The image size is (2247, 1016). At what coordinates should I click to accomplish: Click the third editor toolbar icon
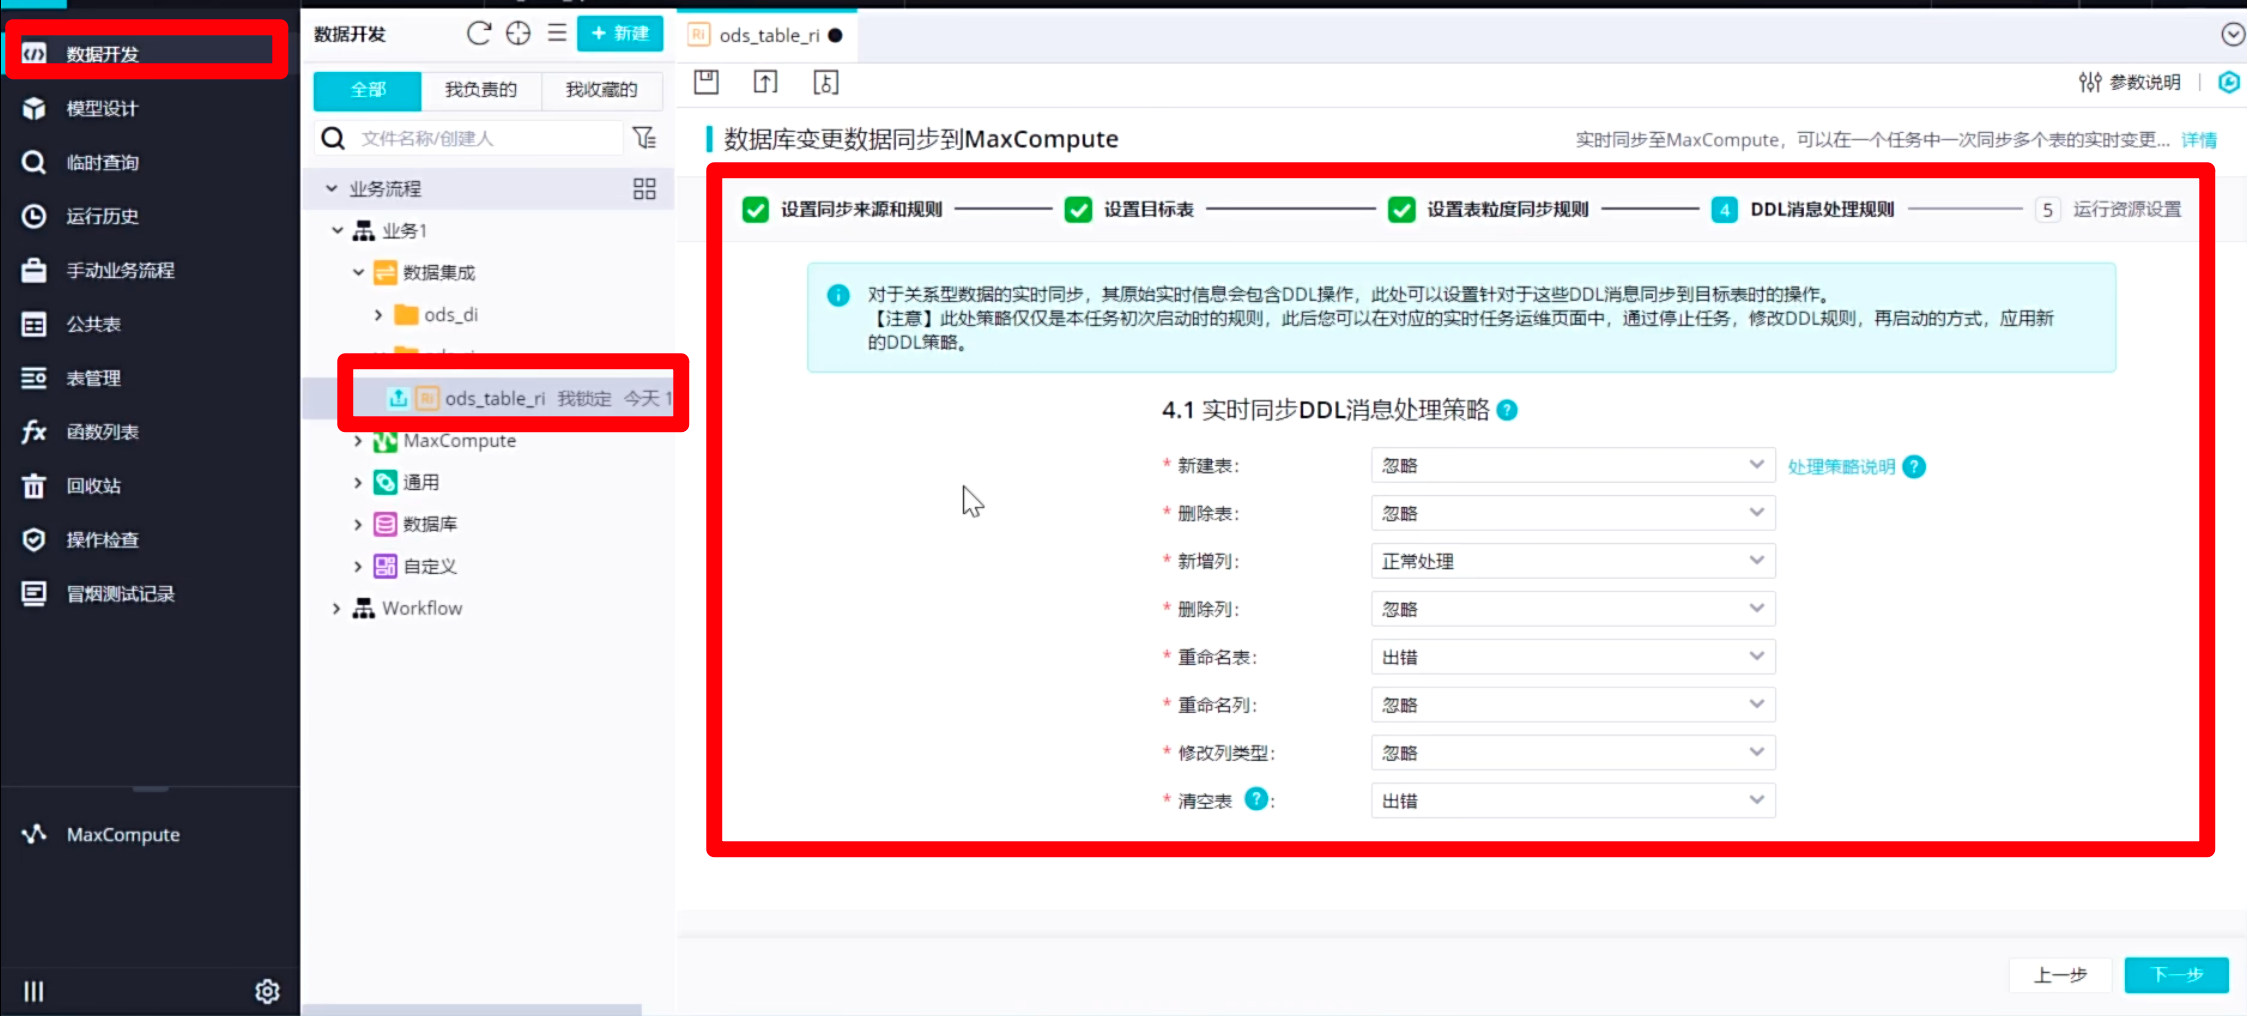click(826, 82)
